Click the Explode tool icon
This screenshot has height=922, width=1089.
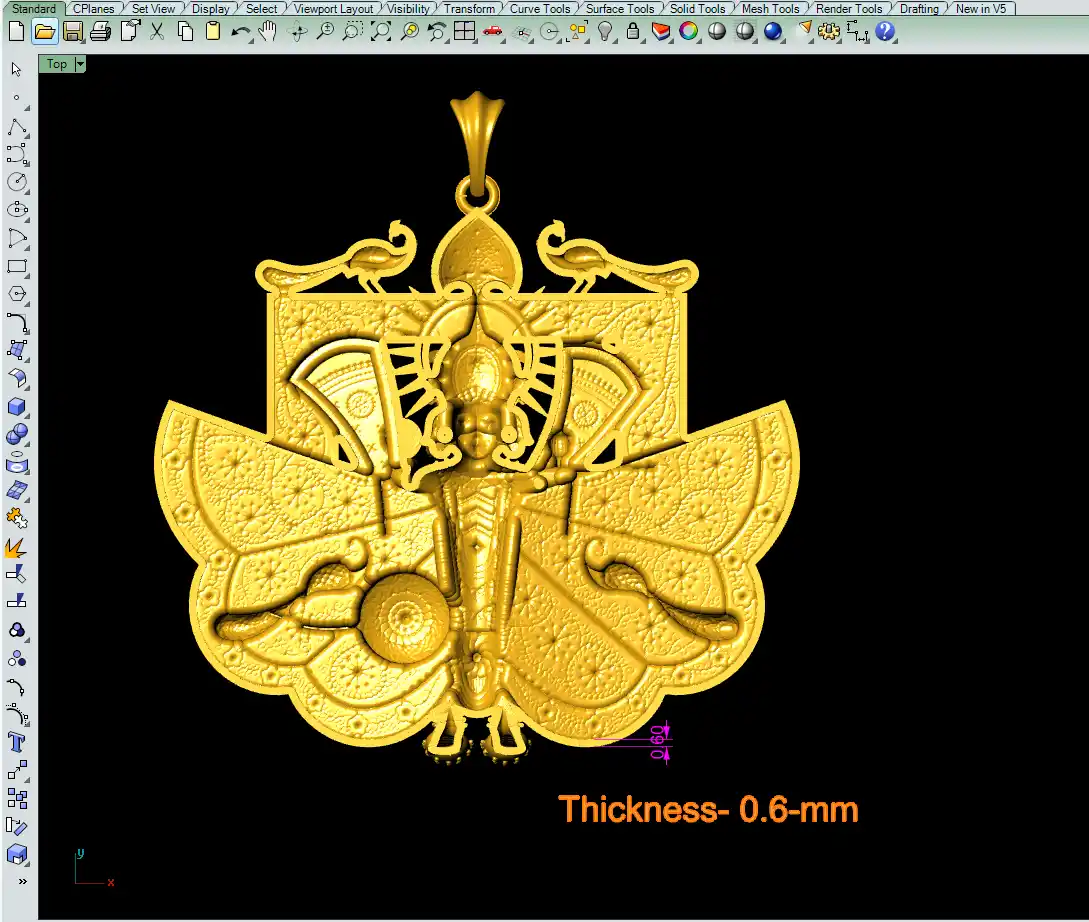17,548
